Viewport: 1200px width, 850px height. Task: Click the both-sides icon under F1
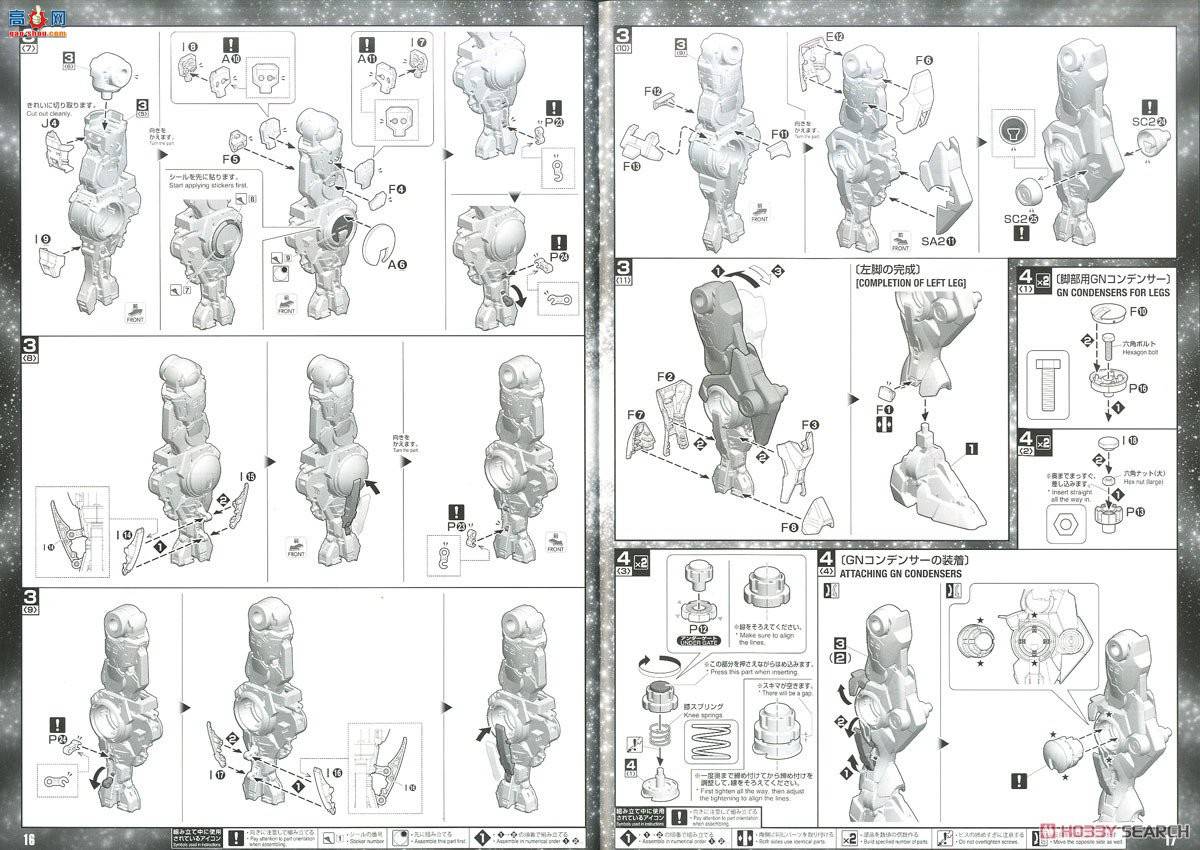[x=884, y=426]
